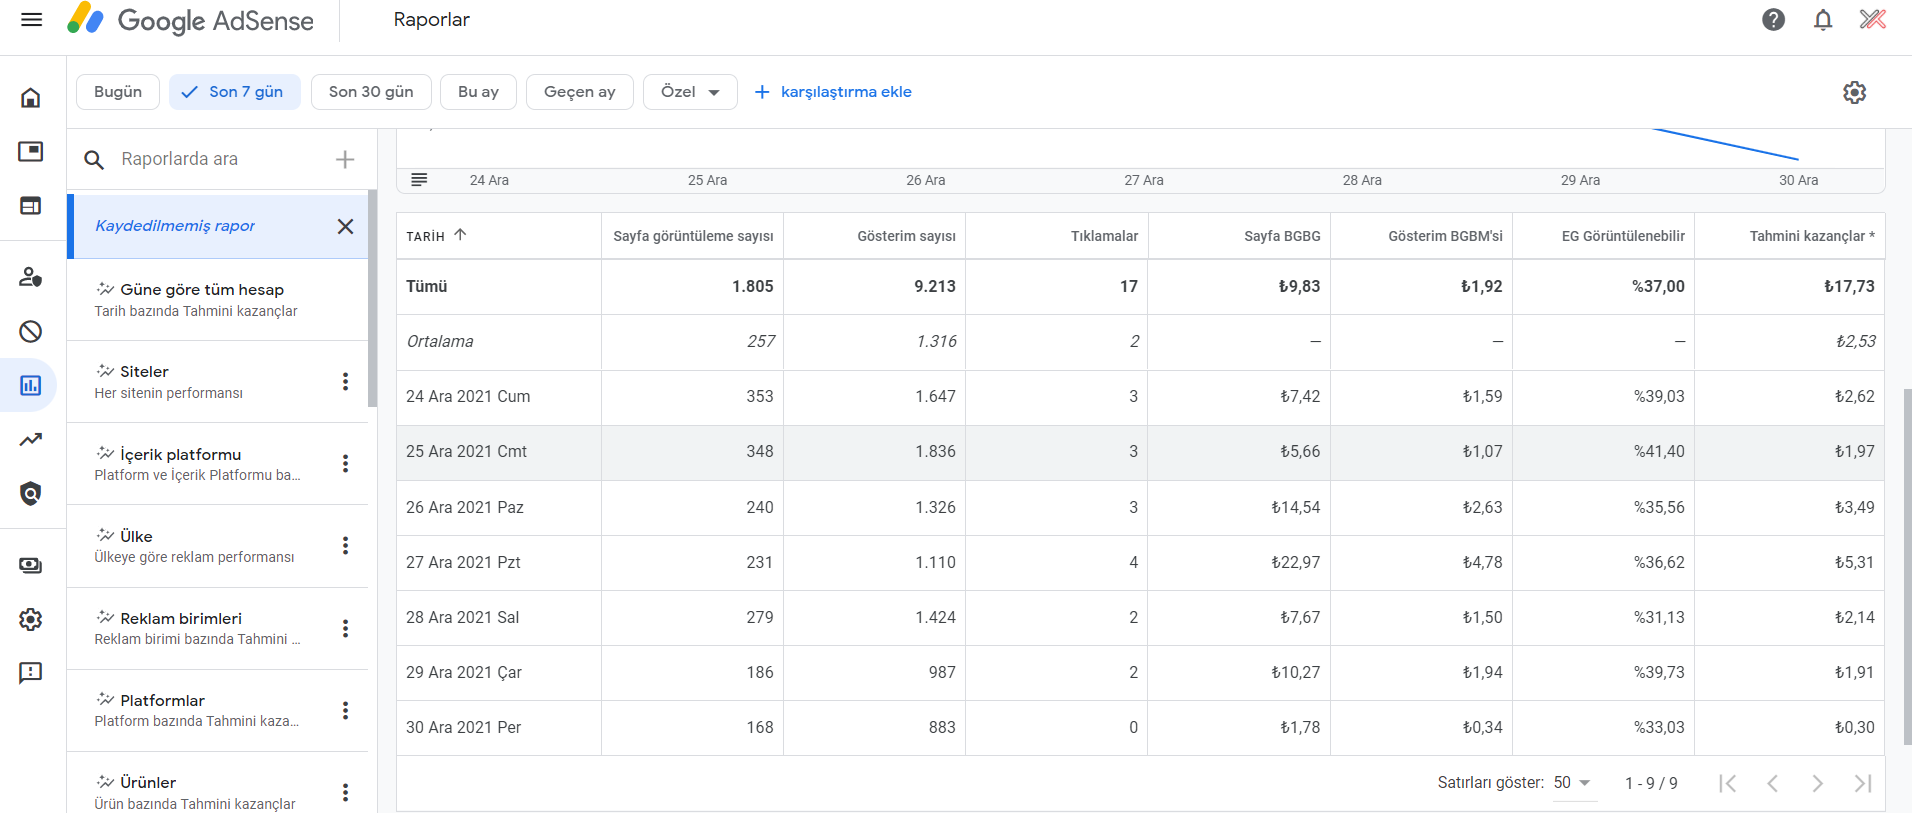This screenshot has height=813, width=1912.
Task: Open the Blocking controls sidebar icon
Action: point(31,331)
